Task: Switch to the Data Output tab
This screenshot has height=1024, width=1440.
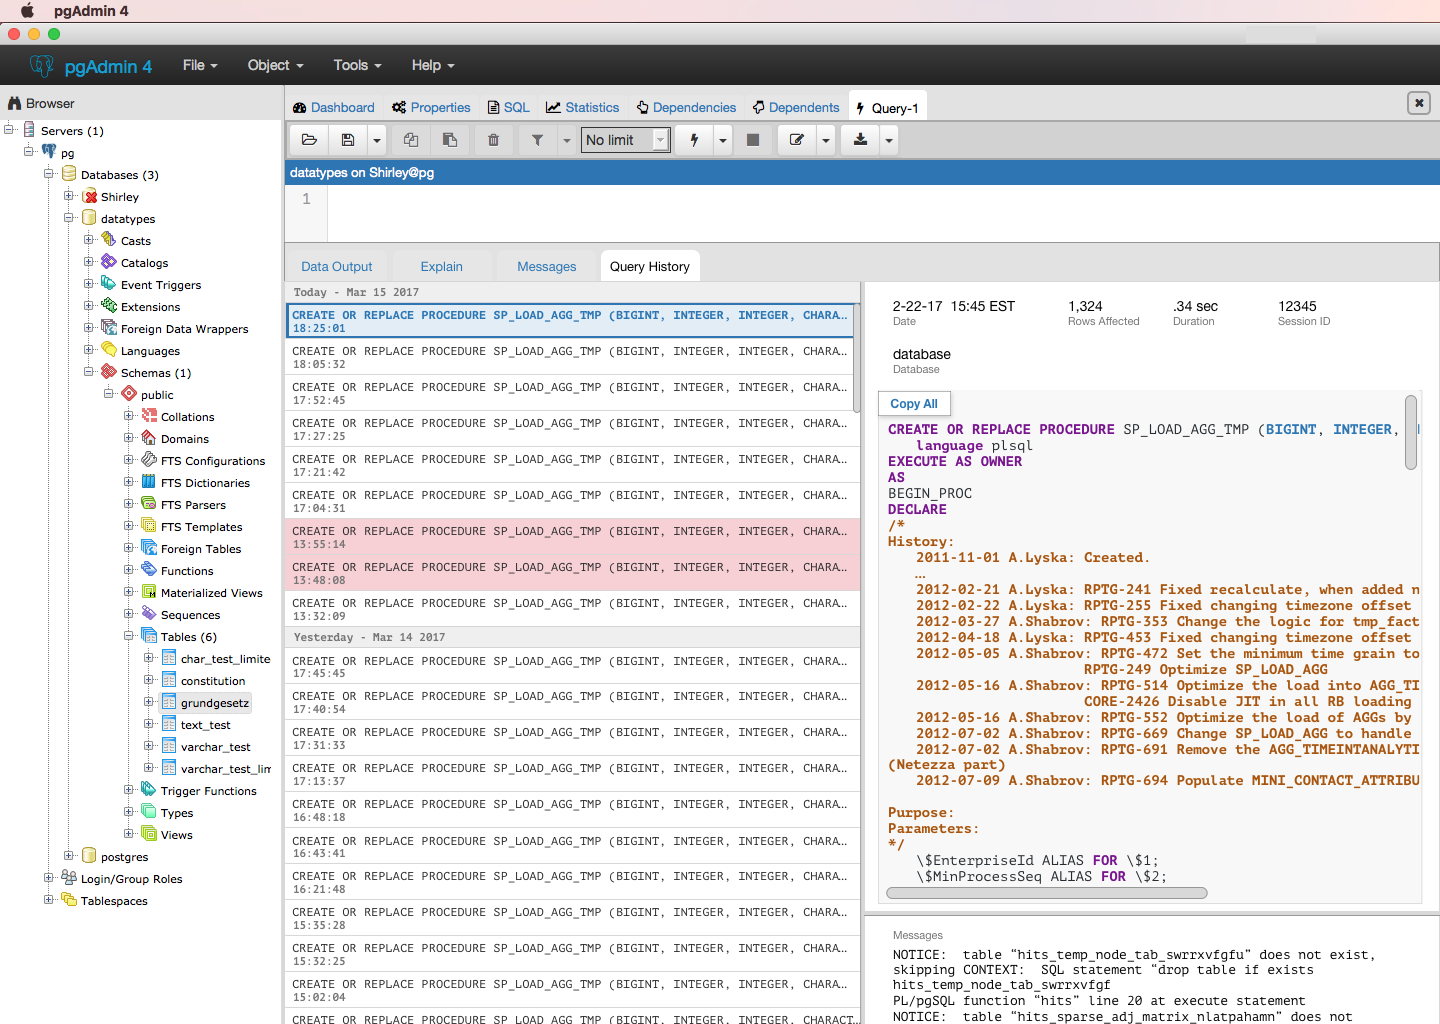Action: [336, 267]
